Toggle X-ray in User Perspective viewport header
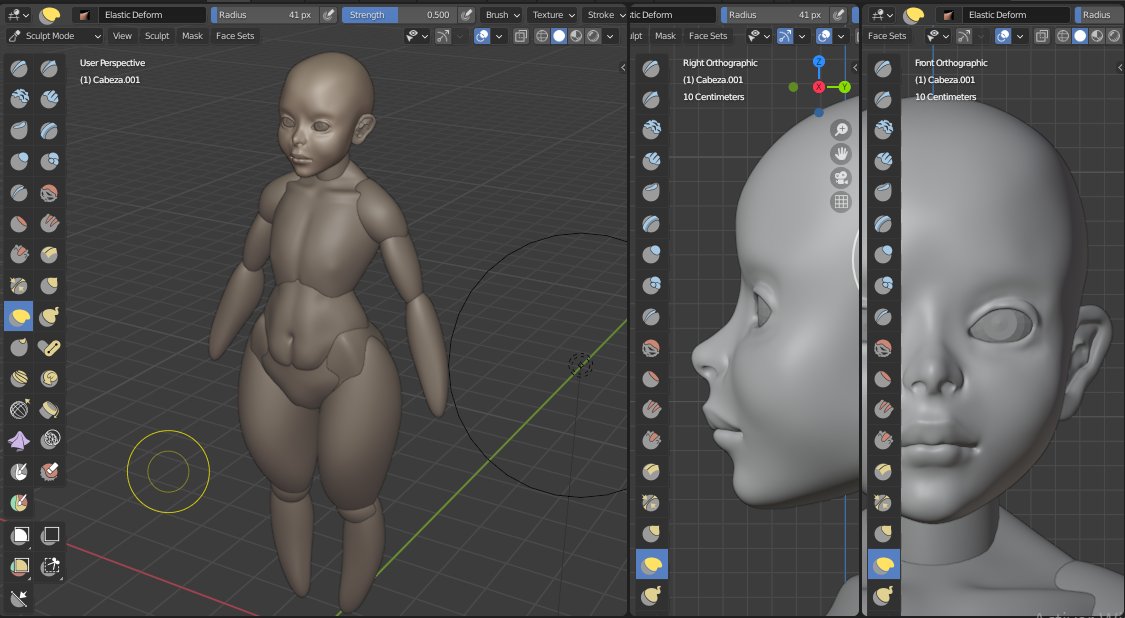The image size is (1125, 618). coord(522,36)
